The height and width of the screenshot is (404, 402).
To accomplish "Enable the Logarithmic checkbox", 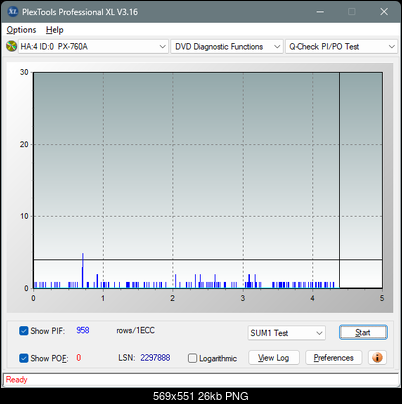I will [x=192, y=358].
